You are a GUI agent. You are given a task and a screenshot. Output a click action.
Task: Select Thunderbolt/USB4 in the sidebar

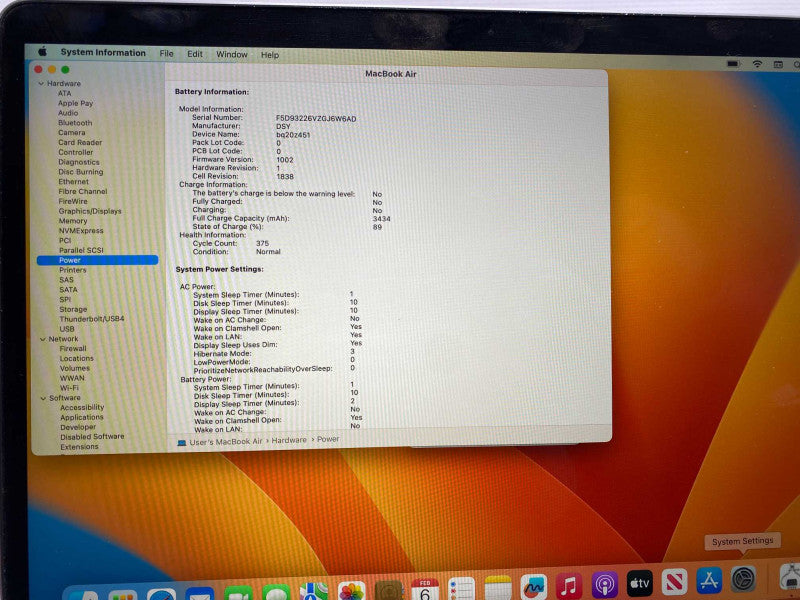pyautogui.click(x=92, y=319)
